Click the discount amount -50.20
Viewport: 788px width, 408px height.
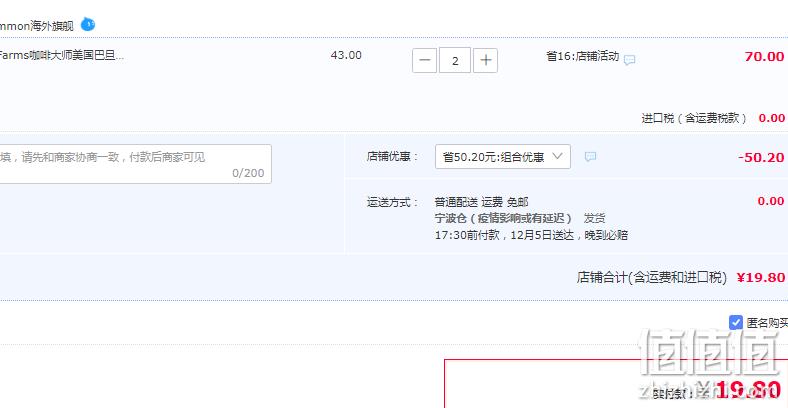[761, 157]
